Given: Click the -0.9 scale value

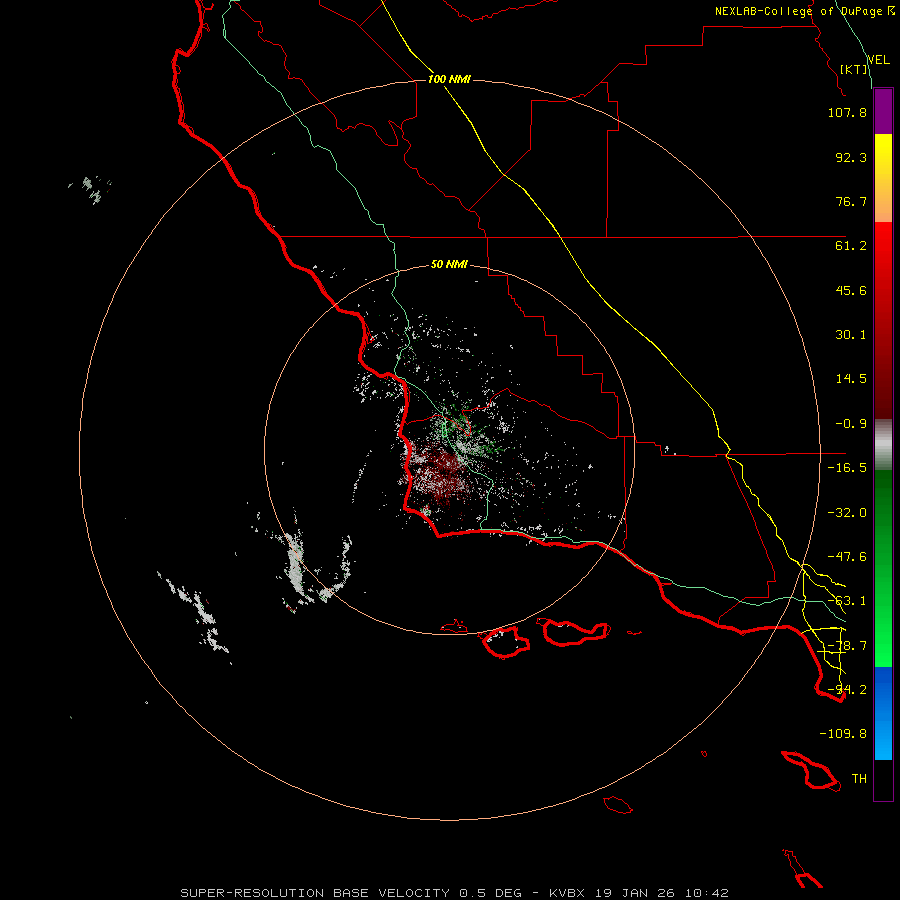Looking at the screenshot, I should click(x=851, y=424).
